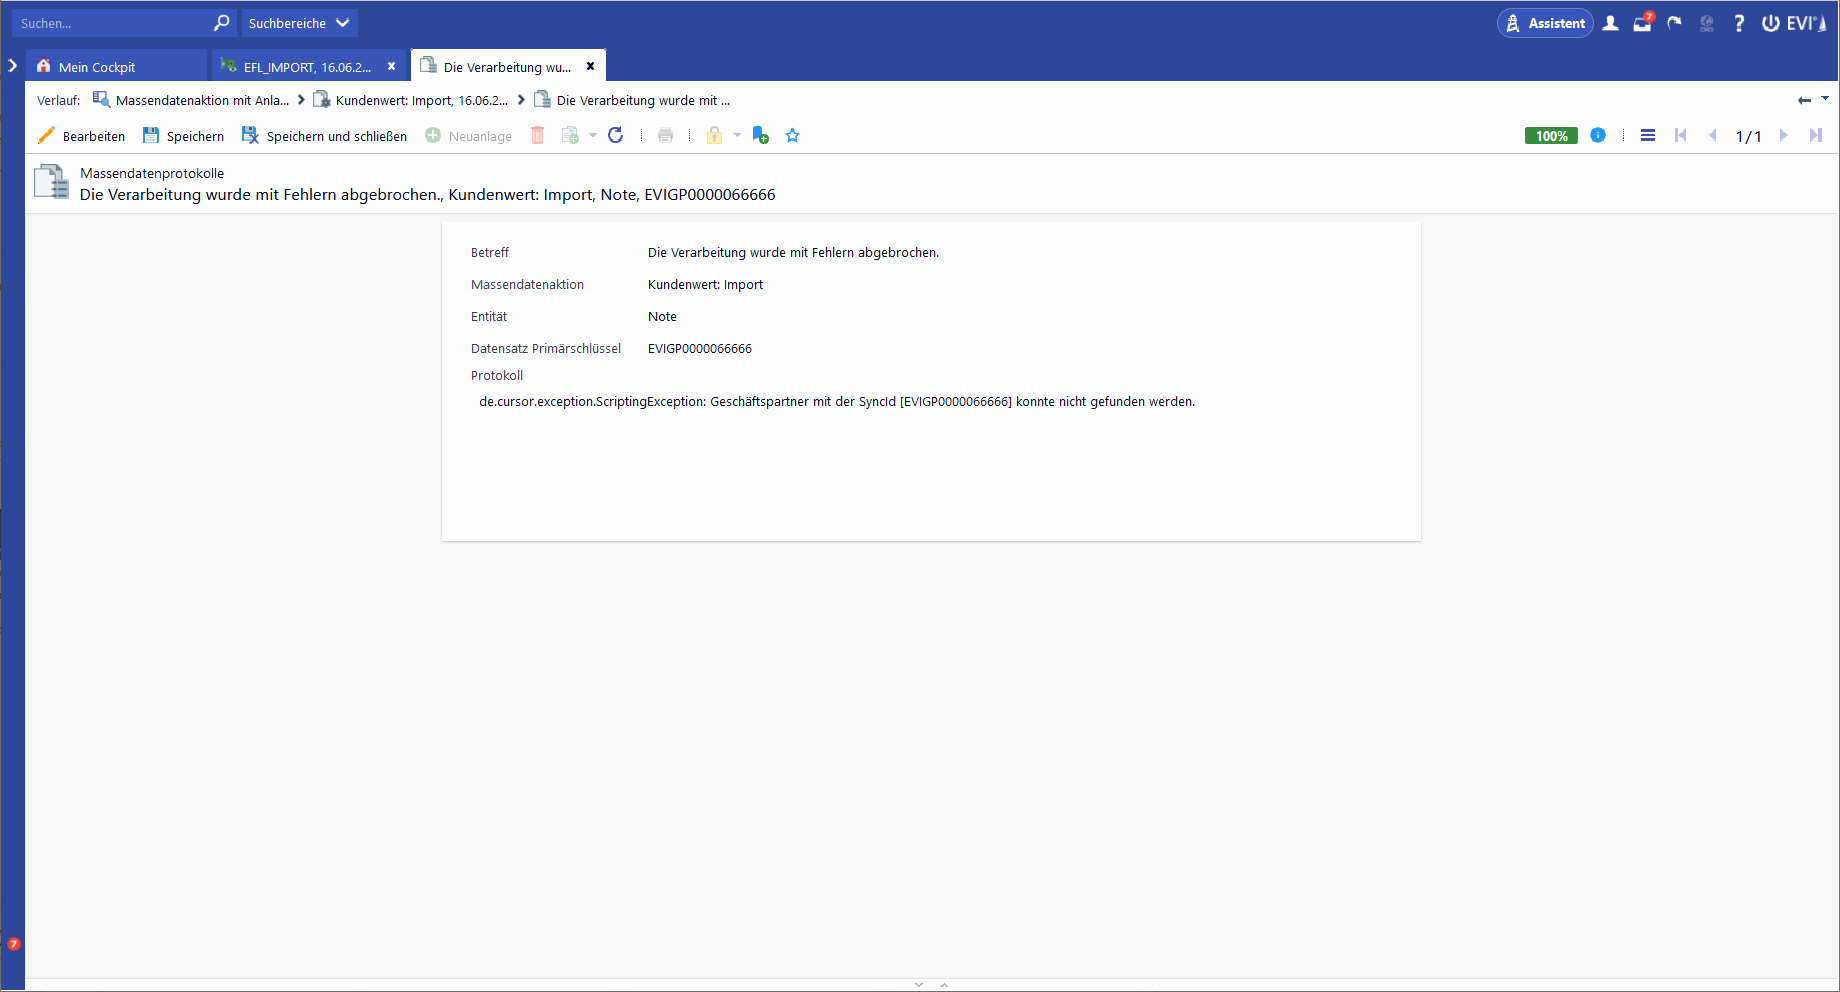The image size is (1840, 992).
Task: Save record with Speichern button
Action: [x=183, y=136]
